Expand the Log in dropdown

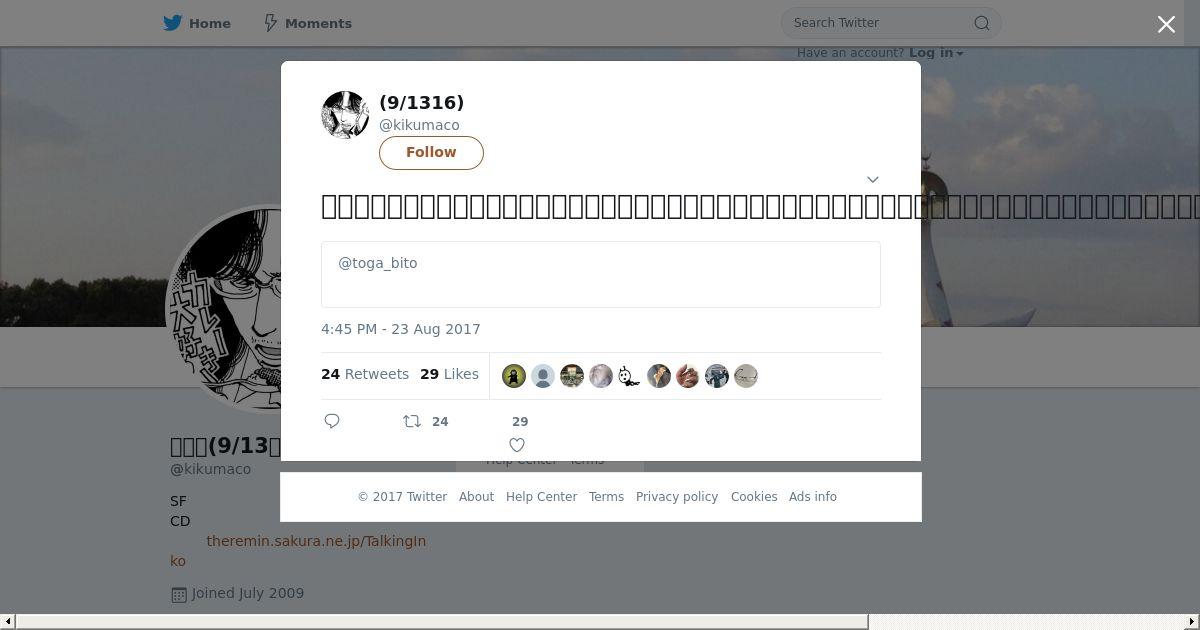[936, 53]
